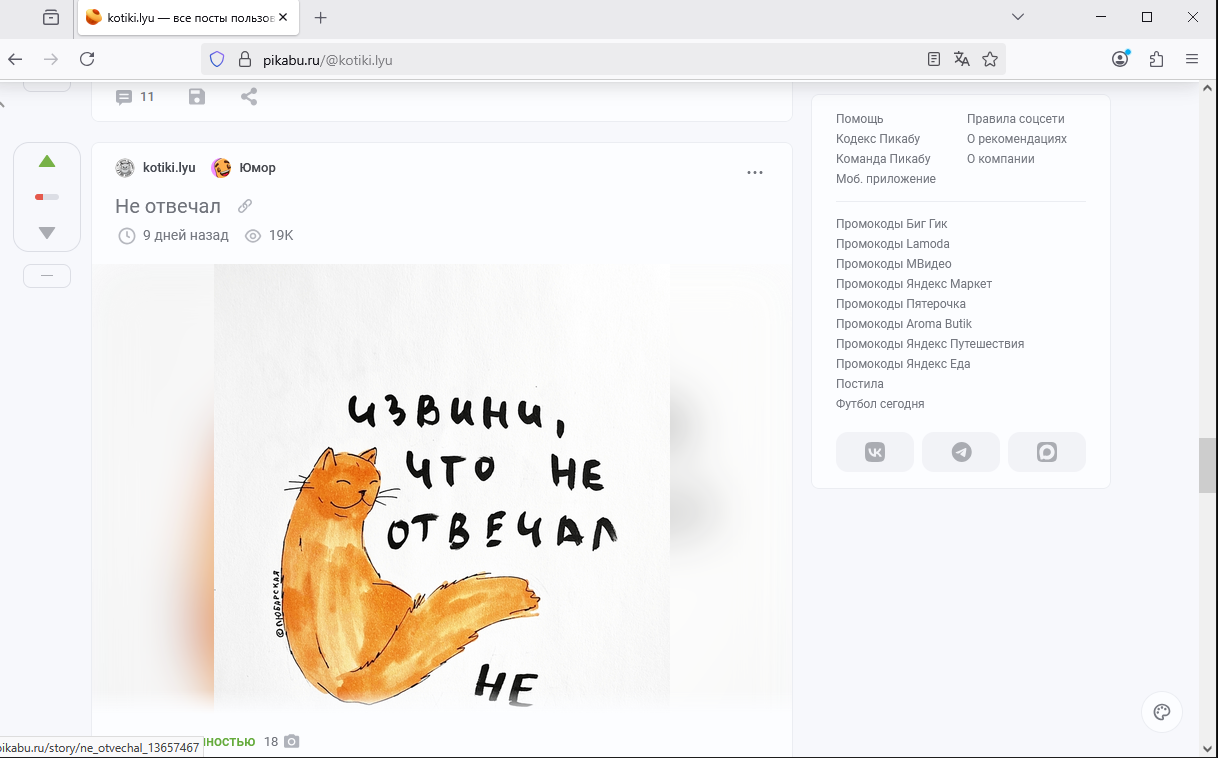This screenshot has height=758, width=1218.
Task: Open the "Не отвечал" post title
Action: click(x=168, y=206)
